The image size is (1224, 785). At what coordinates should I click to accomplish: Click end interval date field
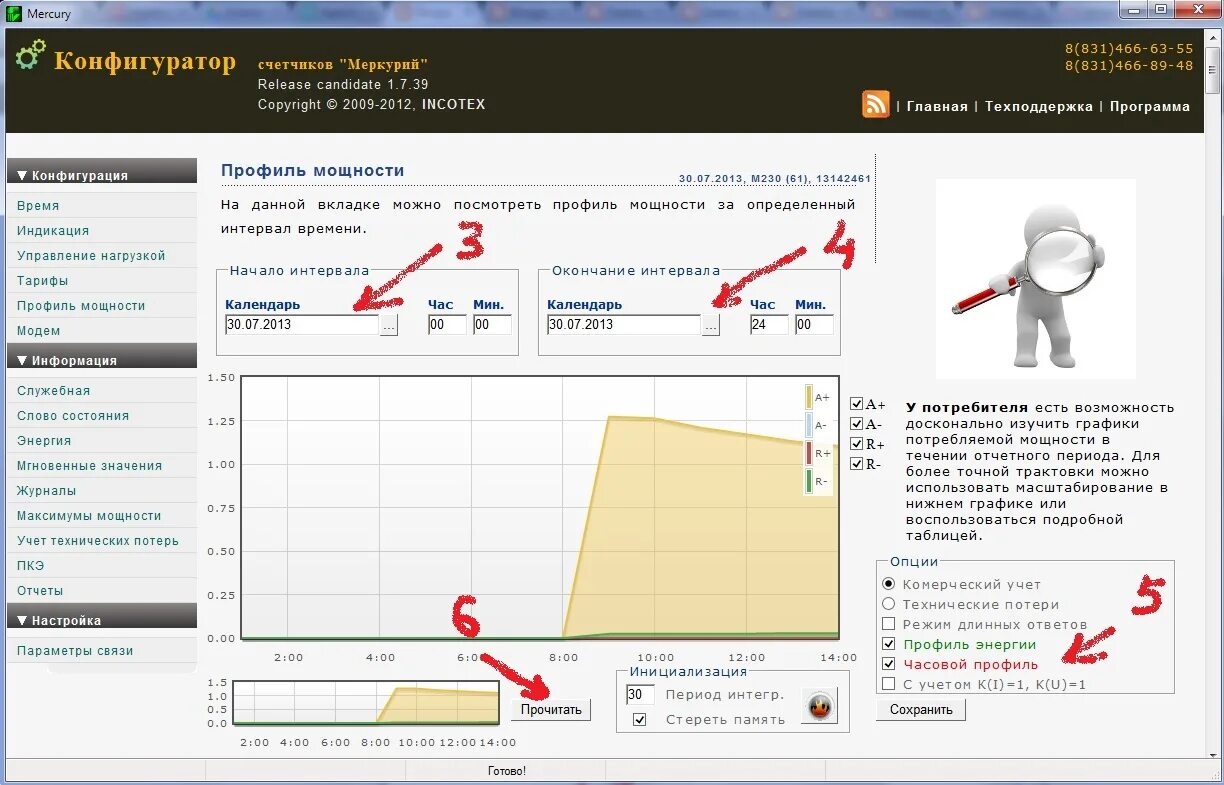click(624, 325)
